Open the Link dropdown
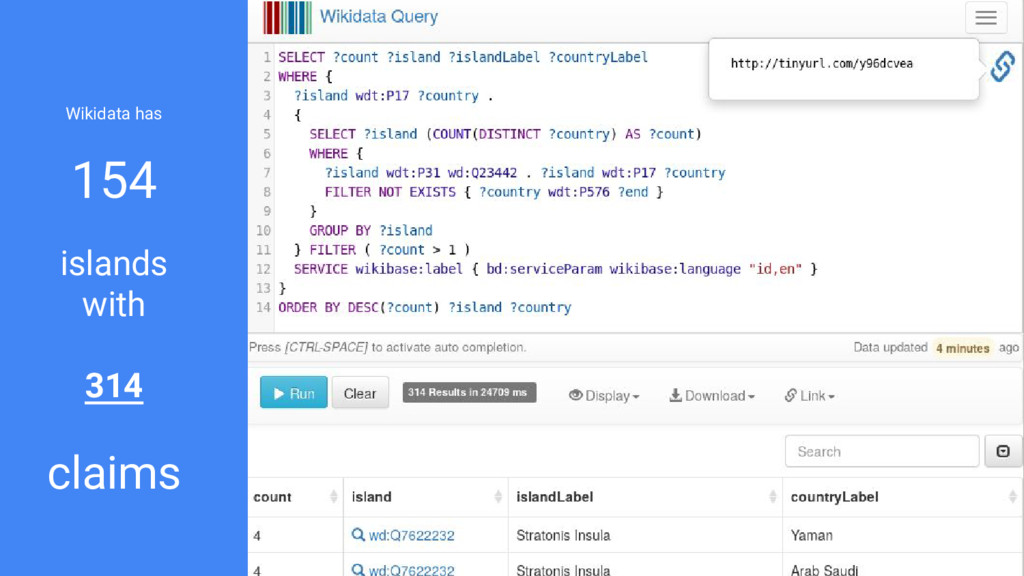The image size is (1024, 576). (x=809, y=396)
